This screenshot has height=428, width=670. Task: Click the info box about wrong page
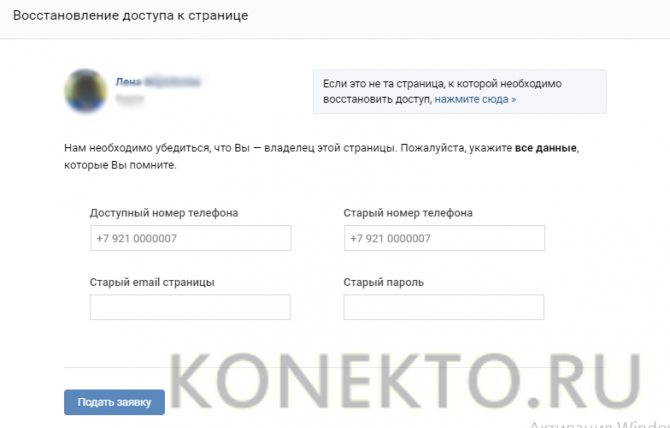click(460, 91)
